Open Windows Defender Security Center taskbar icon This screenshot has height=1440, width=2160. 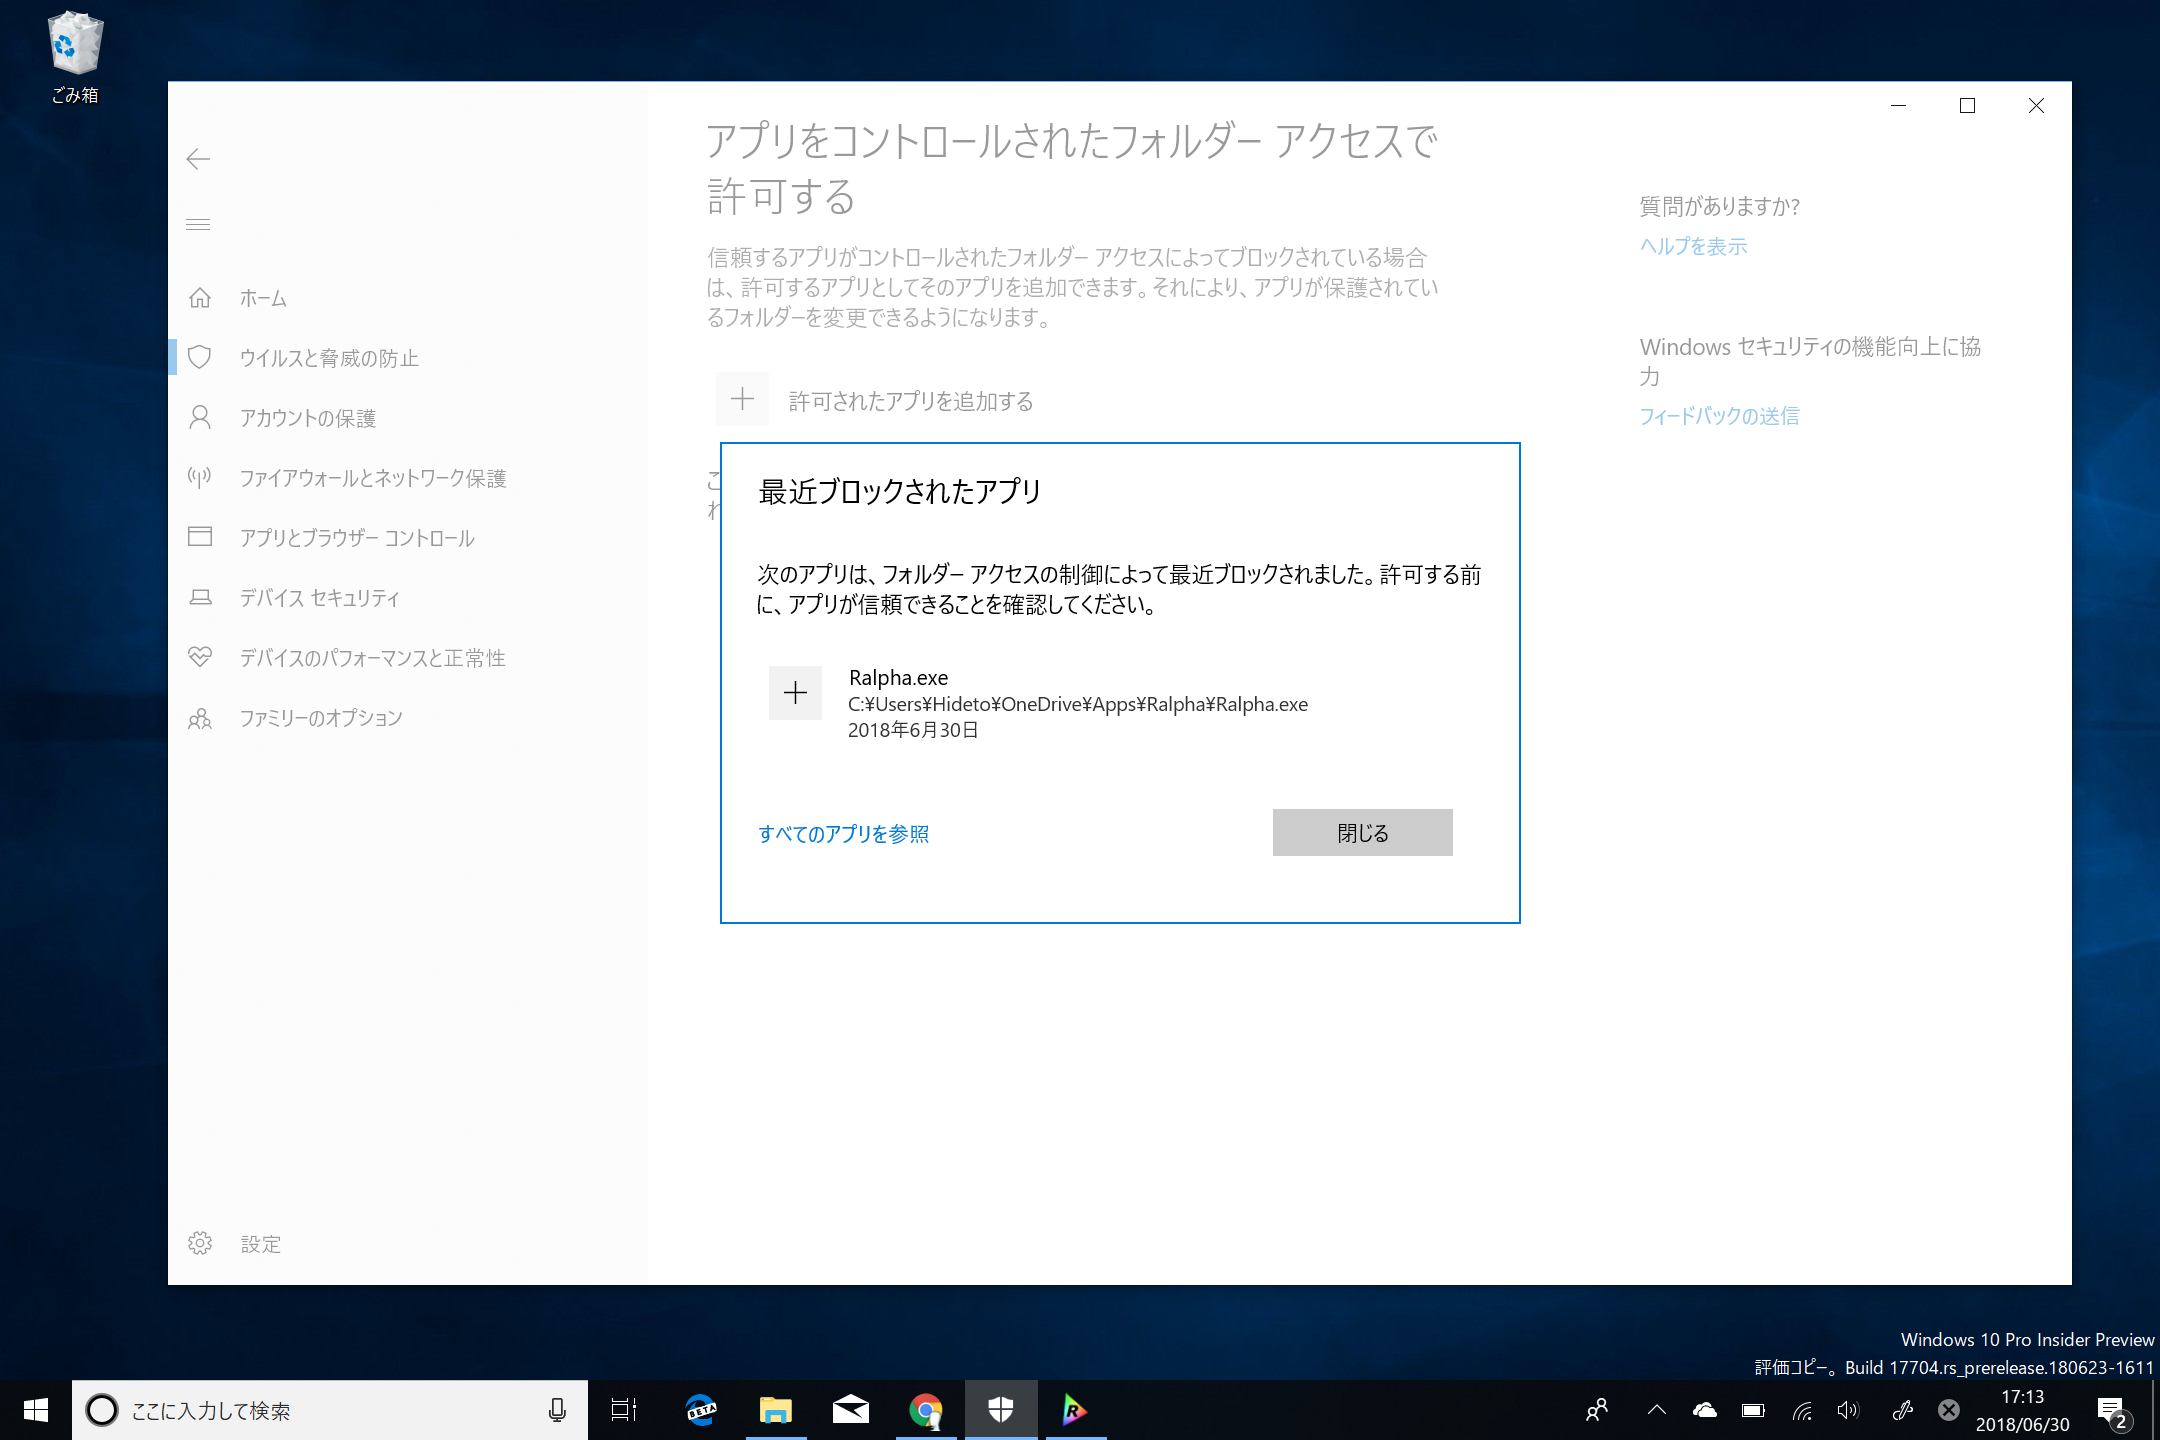pyautogui.click(x=1001, y=1410)
